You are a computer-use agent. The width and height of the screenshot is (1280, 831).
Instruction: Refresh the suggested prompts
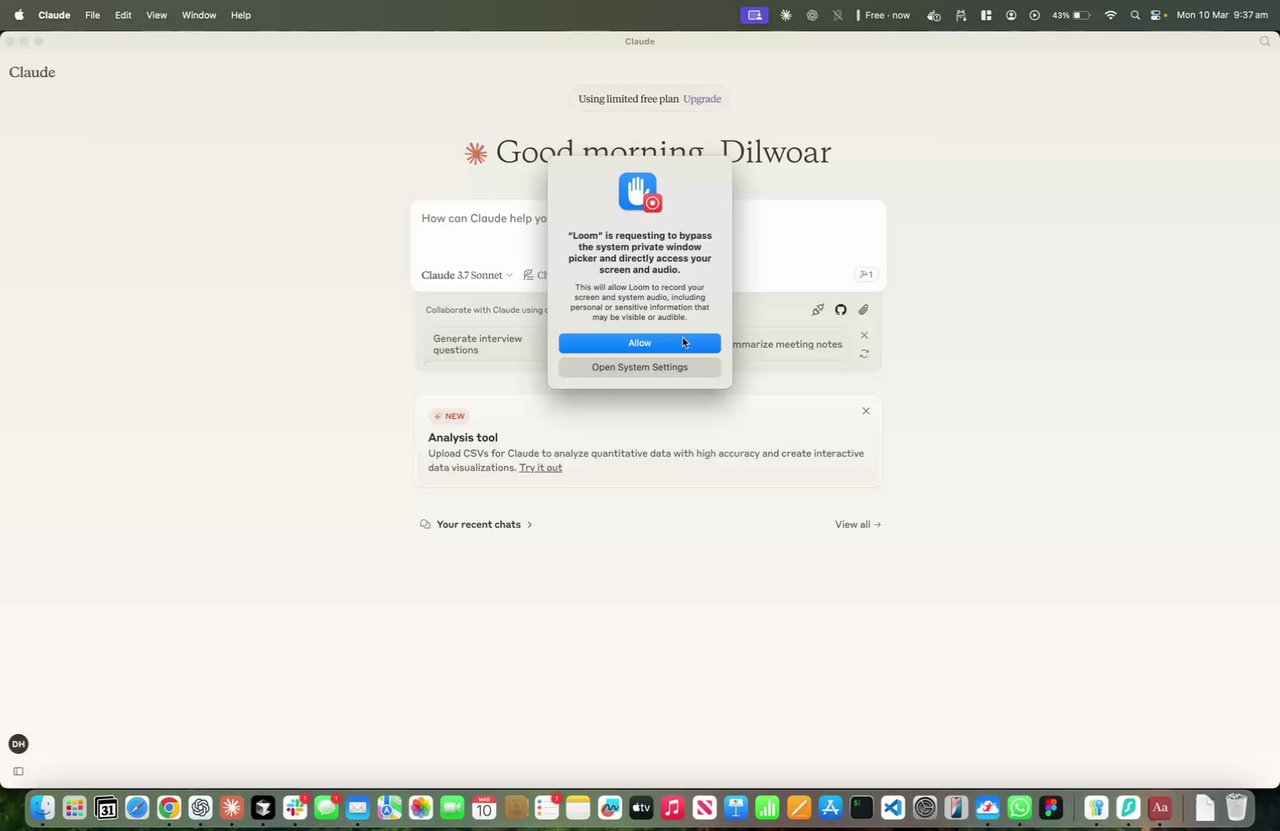pos(864,354)
